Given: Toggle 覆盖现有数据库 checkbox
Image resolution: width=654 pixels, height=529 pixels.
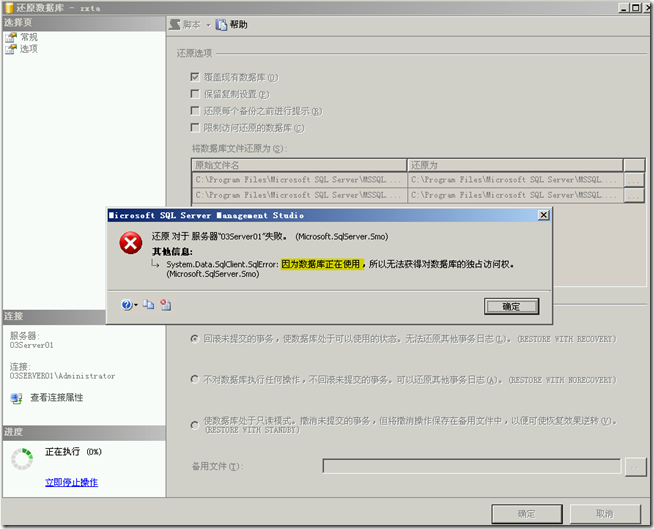Looking at the screenshot, I should point(195,77).
